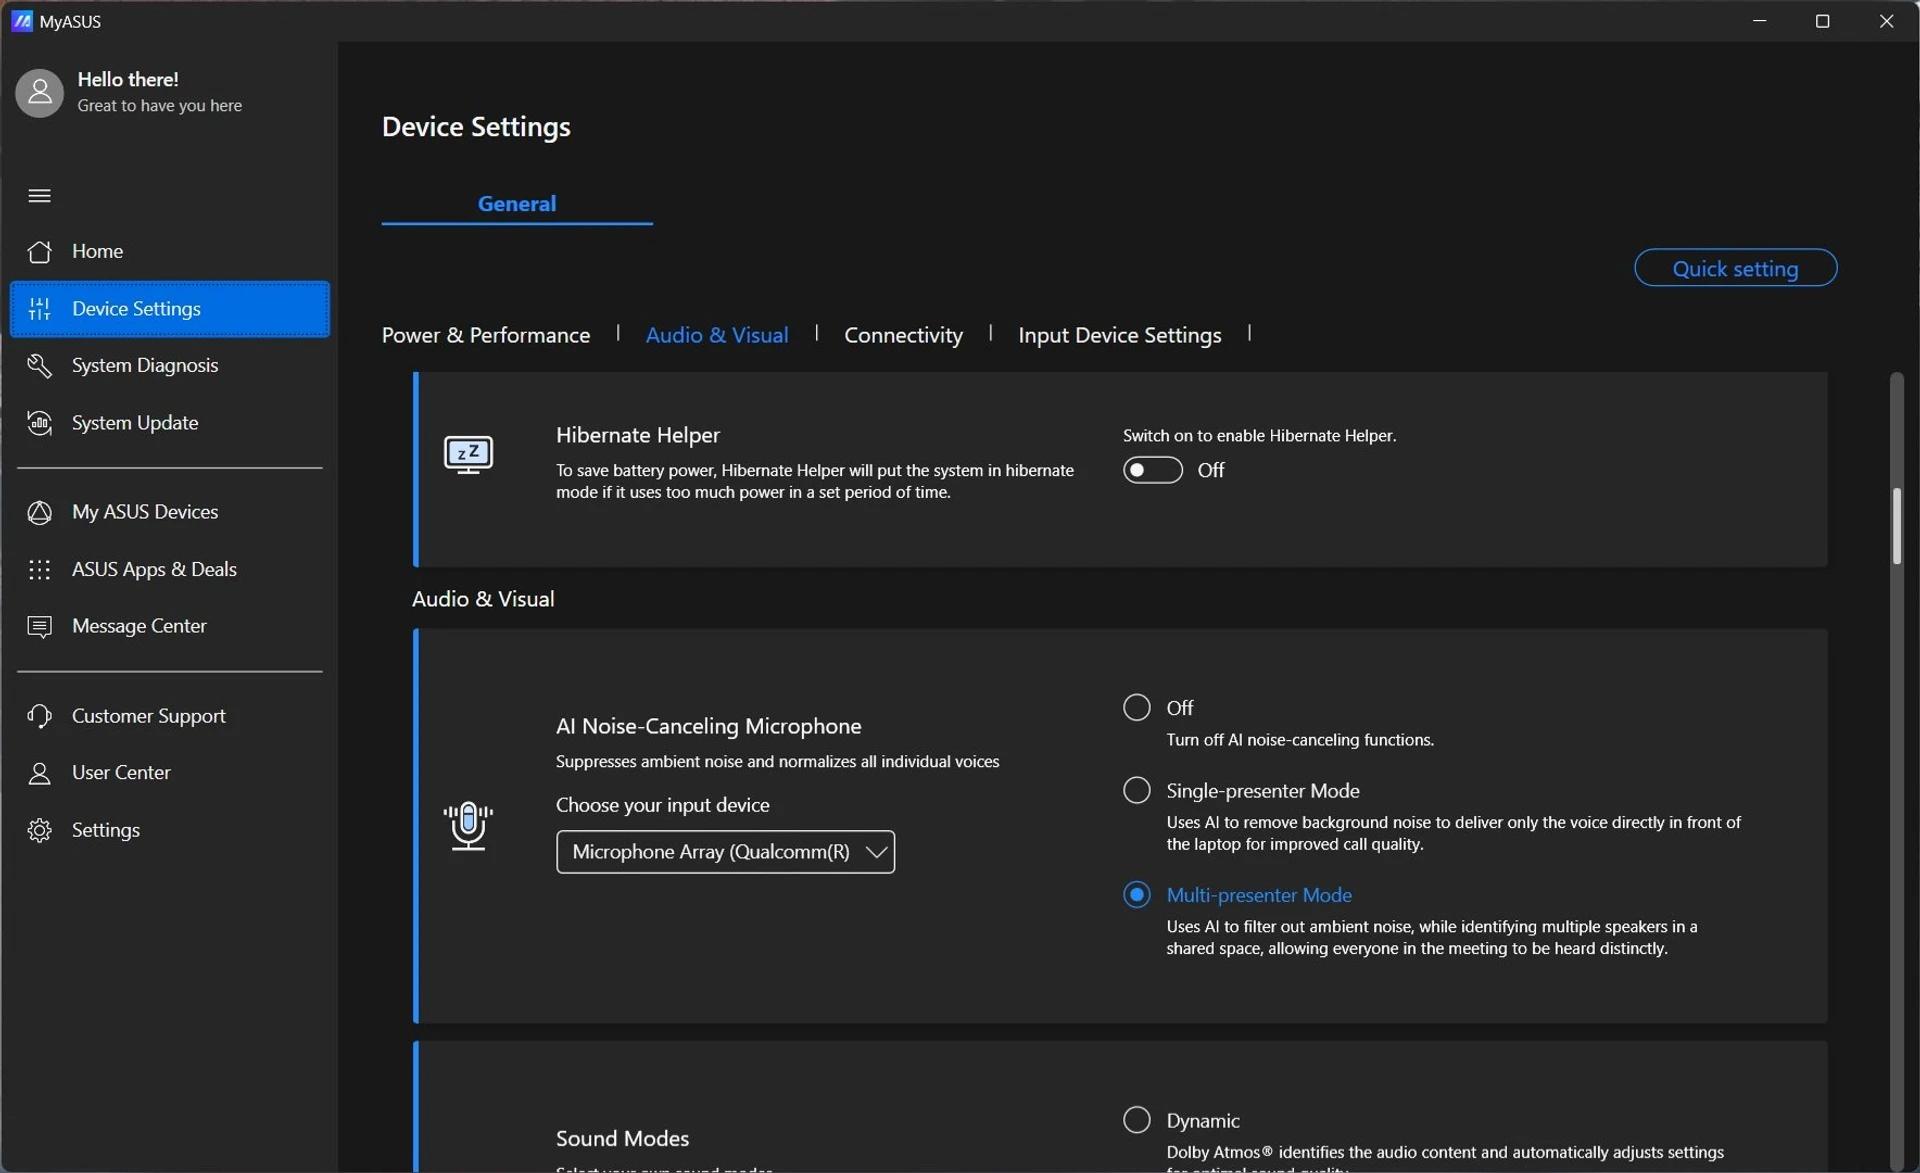This screenshot has height=1173, width=1920.
Task: Click the My ASUS Devices icon
Action: 39,512
